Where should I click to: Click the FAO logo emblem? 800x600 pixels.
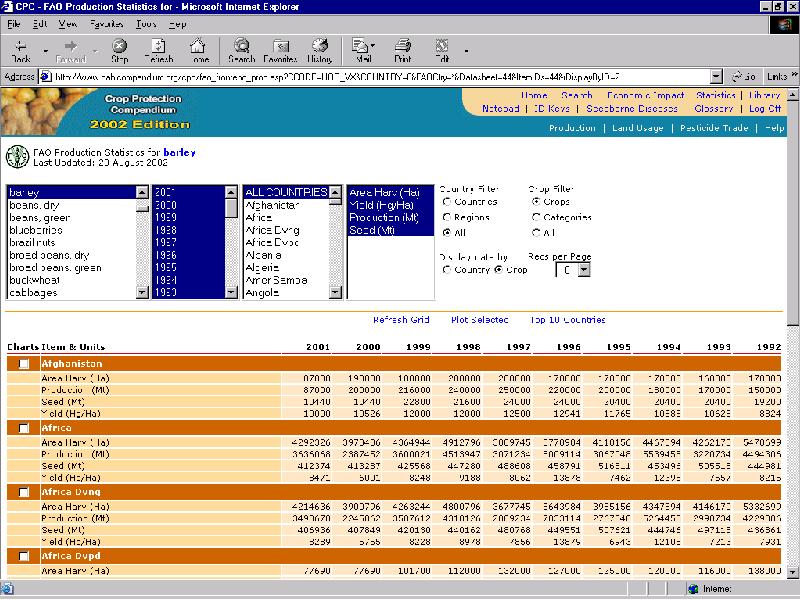pos(17,157)
